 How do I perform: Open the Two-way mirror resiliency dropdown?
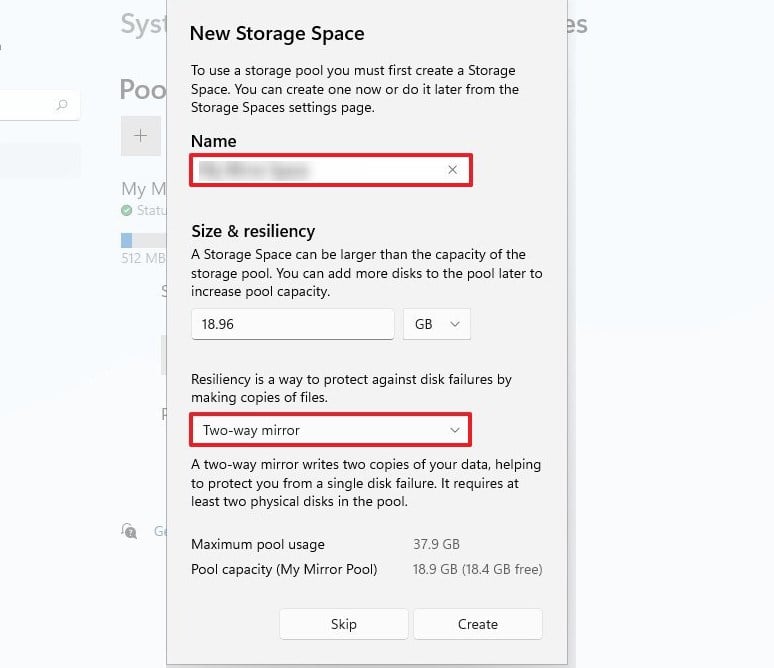click(330, 430)
